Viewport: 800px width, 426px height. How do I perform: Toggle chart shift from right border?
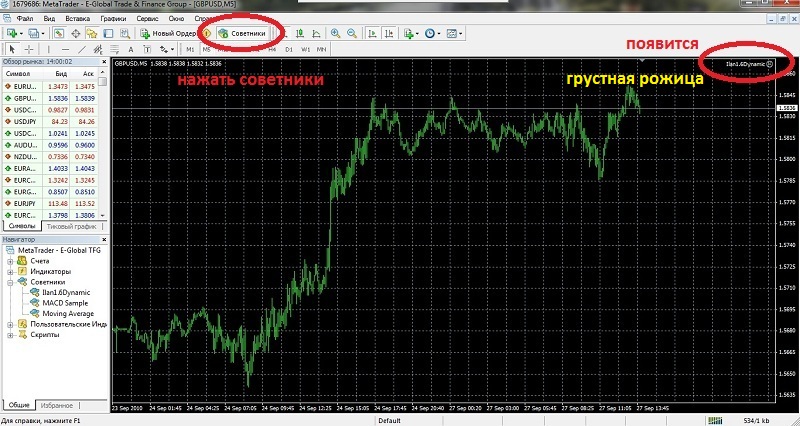(389, 33)
